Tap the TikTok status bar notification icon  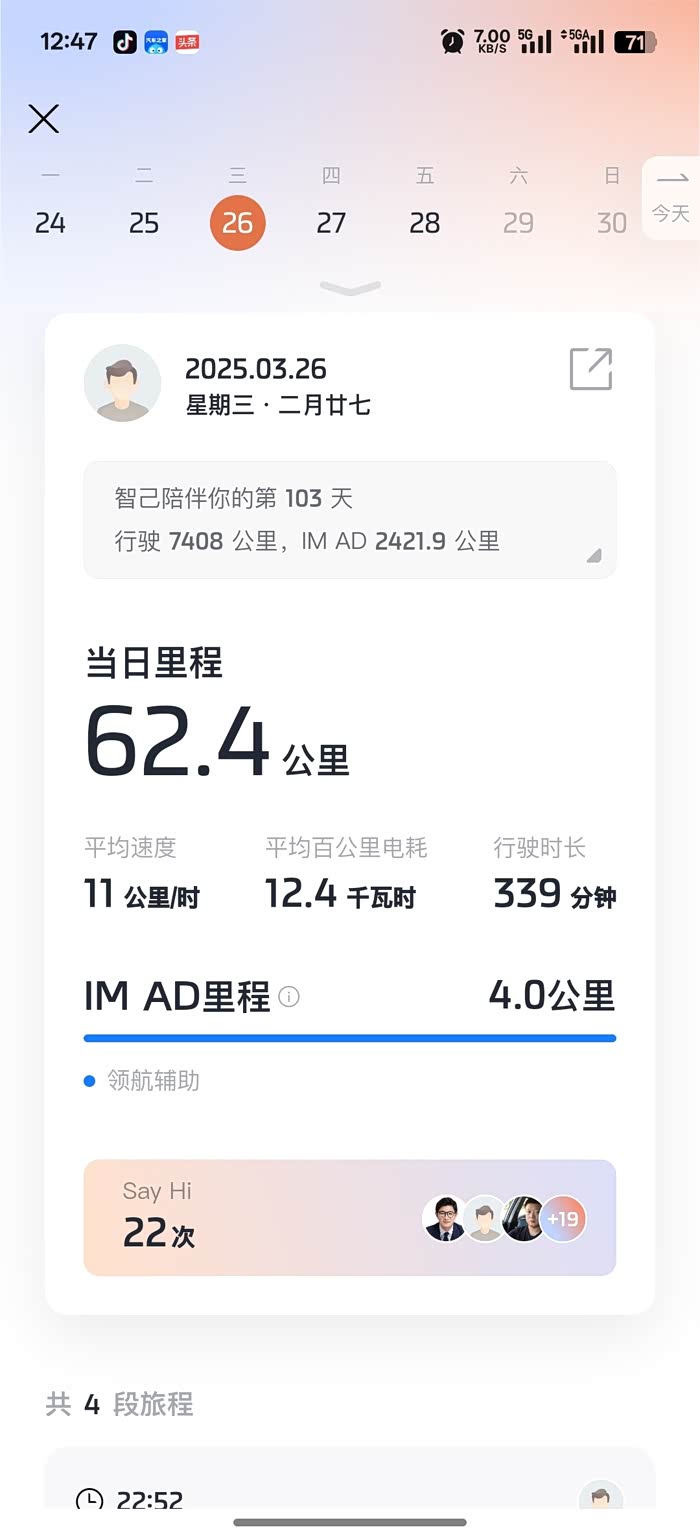[x=125, y=42]
